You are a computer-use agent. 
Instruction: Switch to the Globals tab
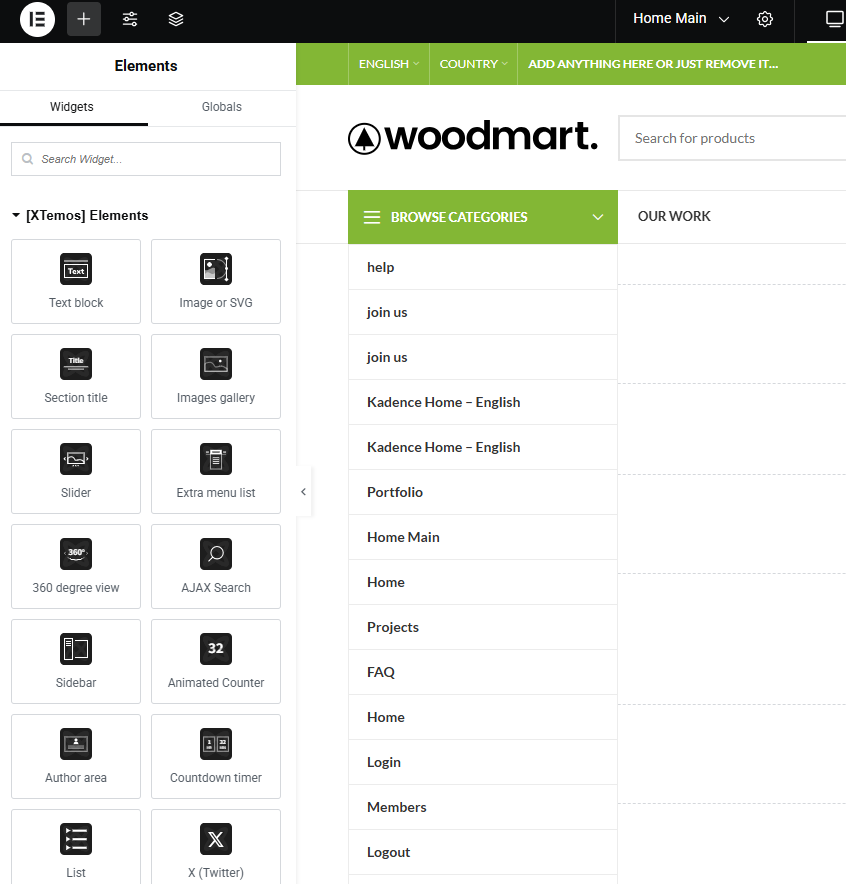click(221, 107)
